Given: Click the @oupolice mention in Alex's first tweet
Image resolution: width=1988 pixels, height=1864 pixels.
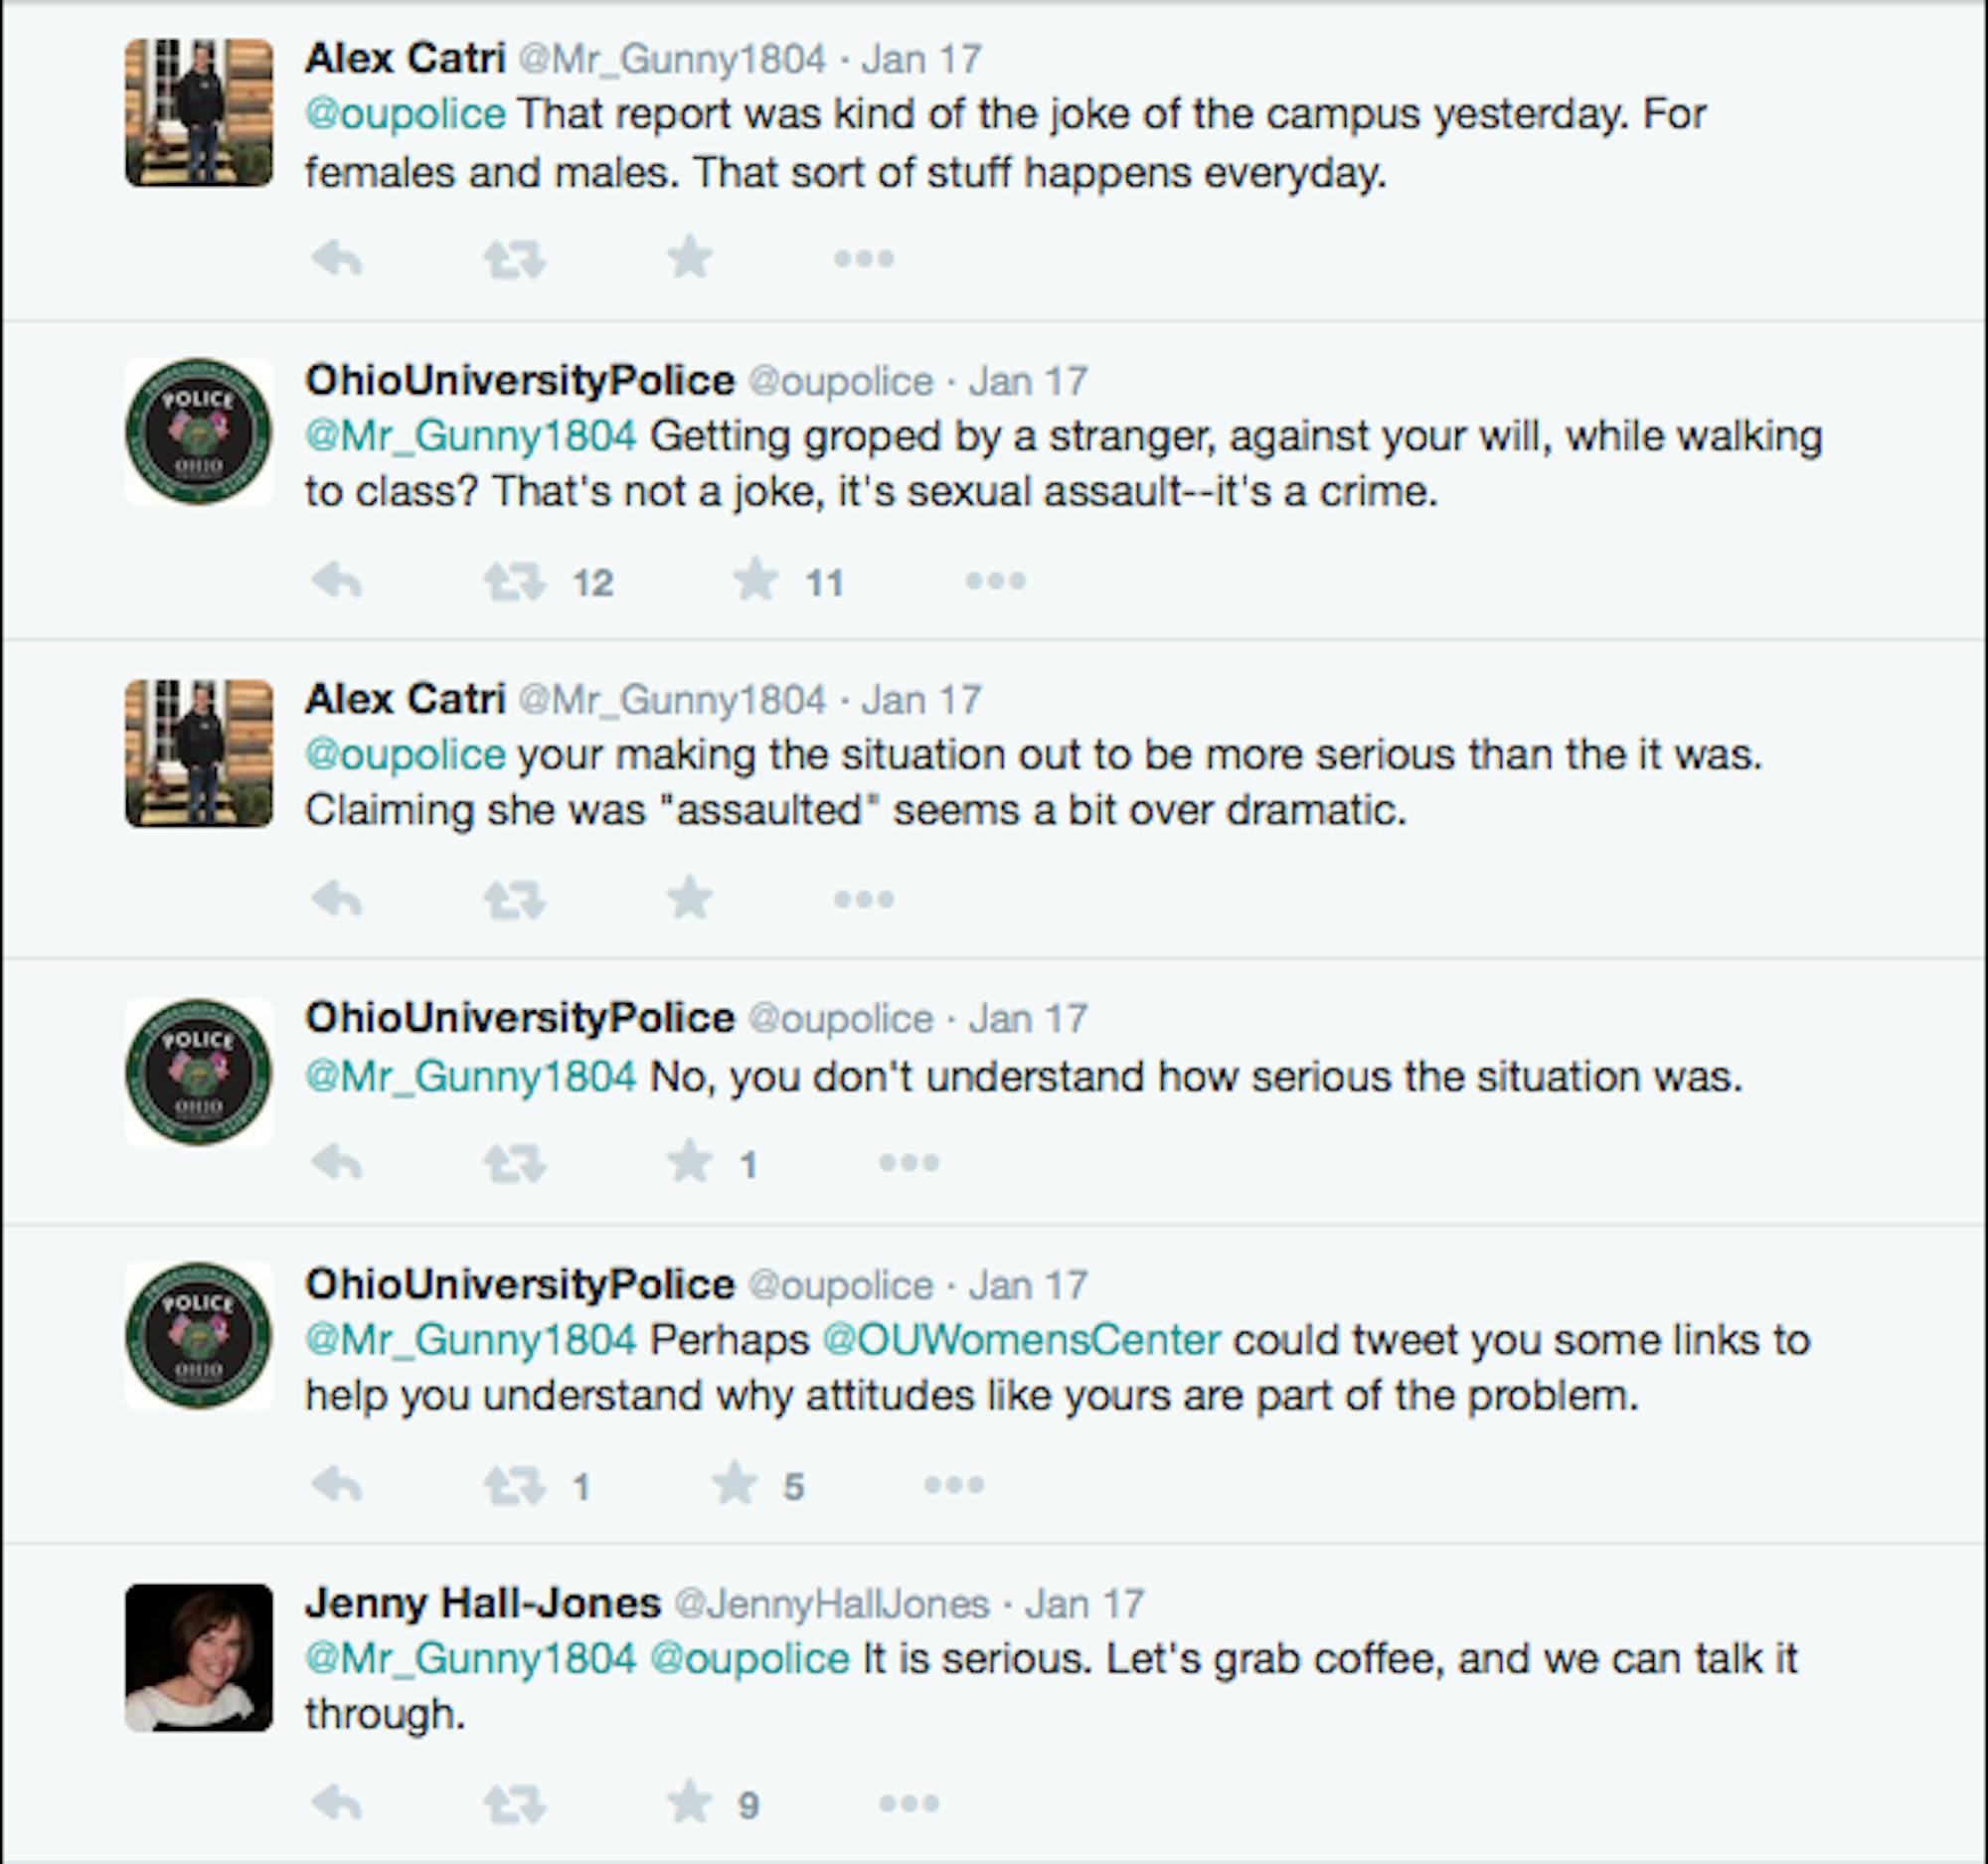Looking at the screenshot, I should click(x=405, y=114).
